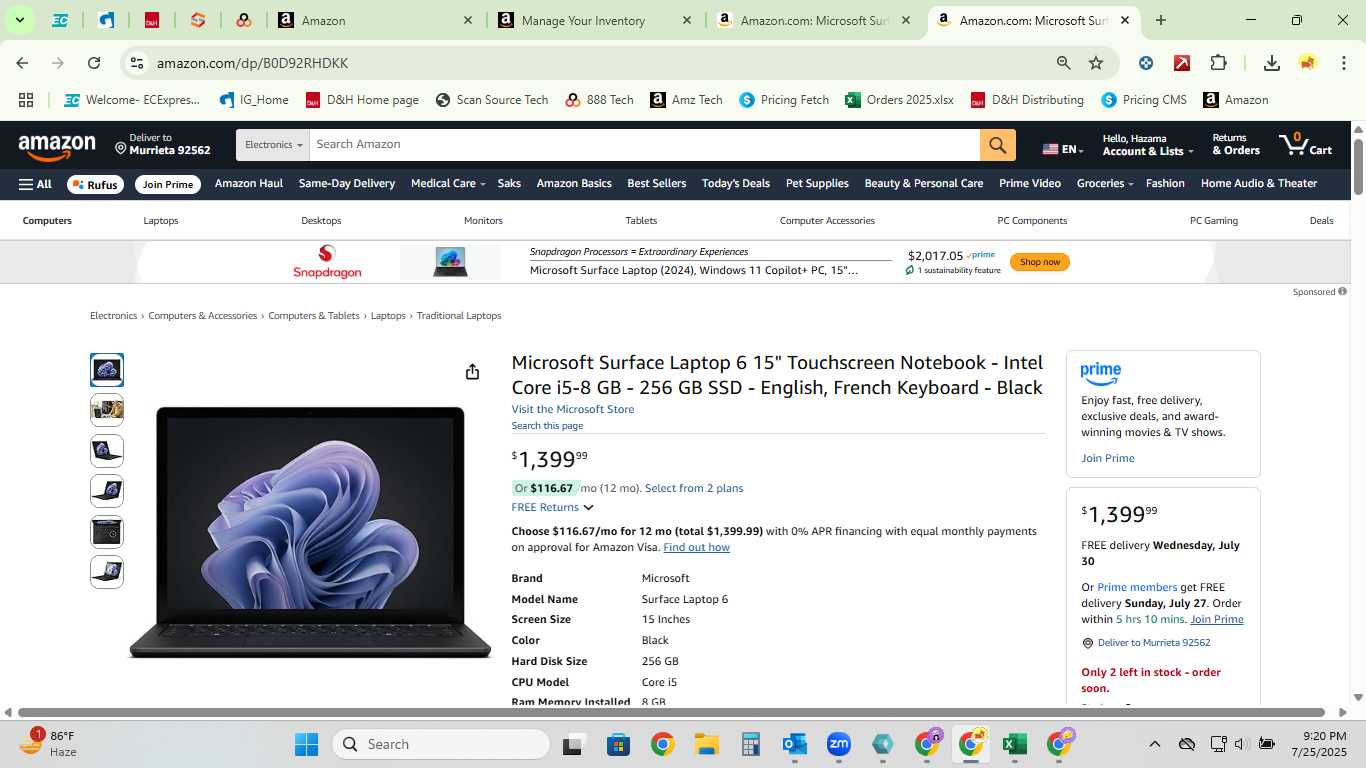The width and height of the screenshot is (1366, 768).
Task: Open the bookmarks apps grid icon
Action: pos(26,100)
